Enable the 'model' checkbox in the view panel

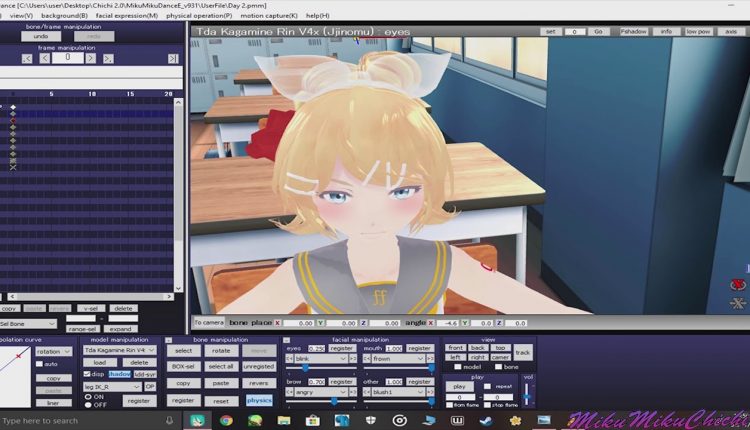[x=458, y=367]
